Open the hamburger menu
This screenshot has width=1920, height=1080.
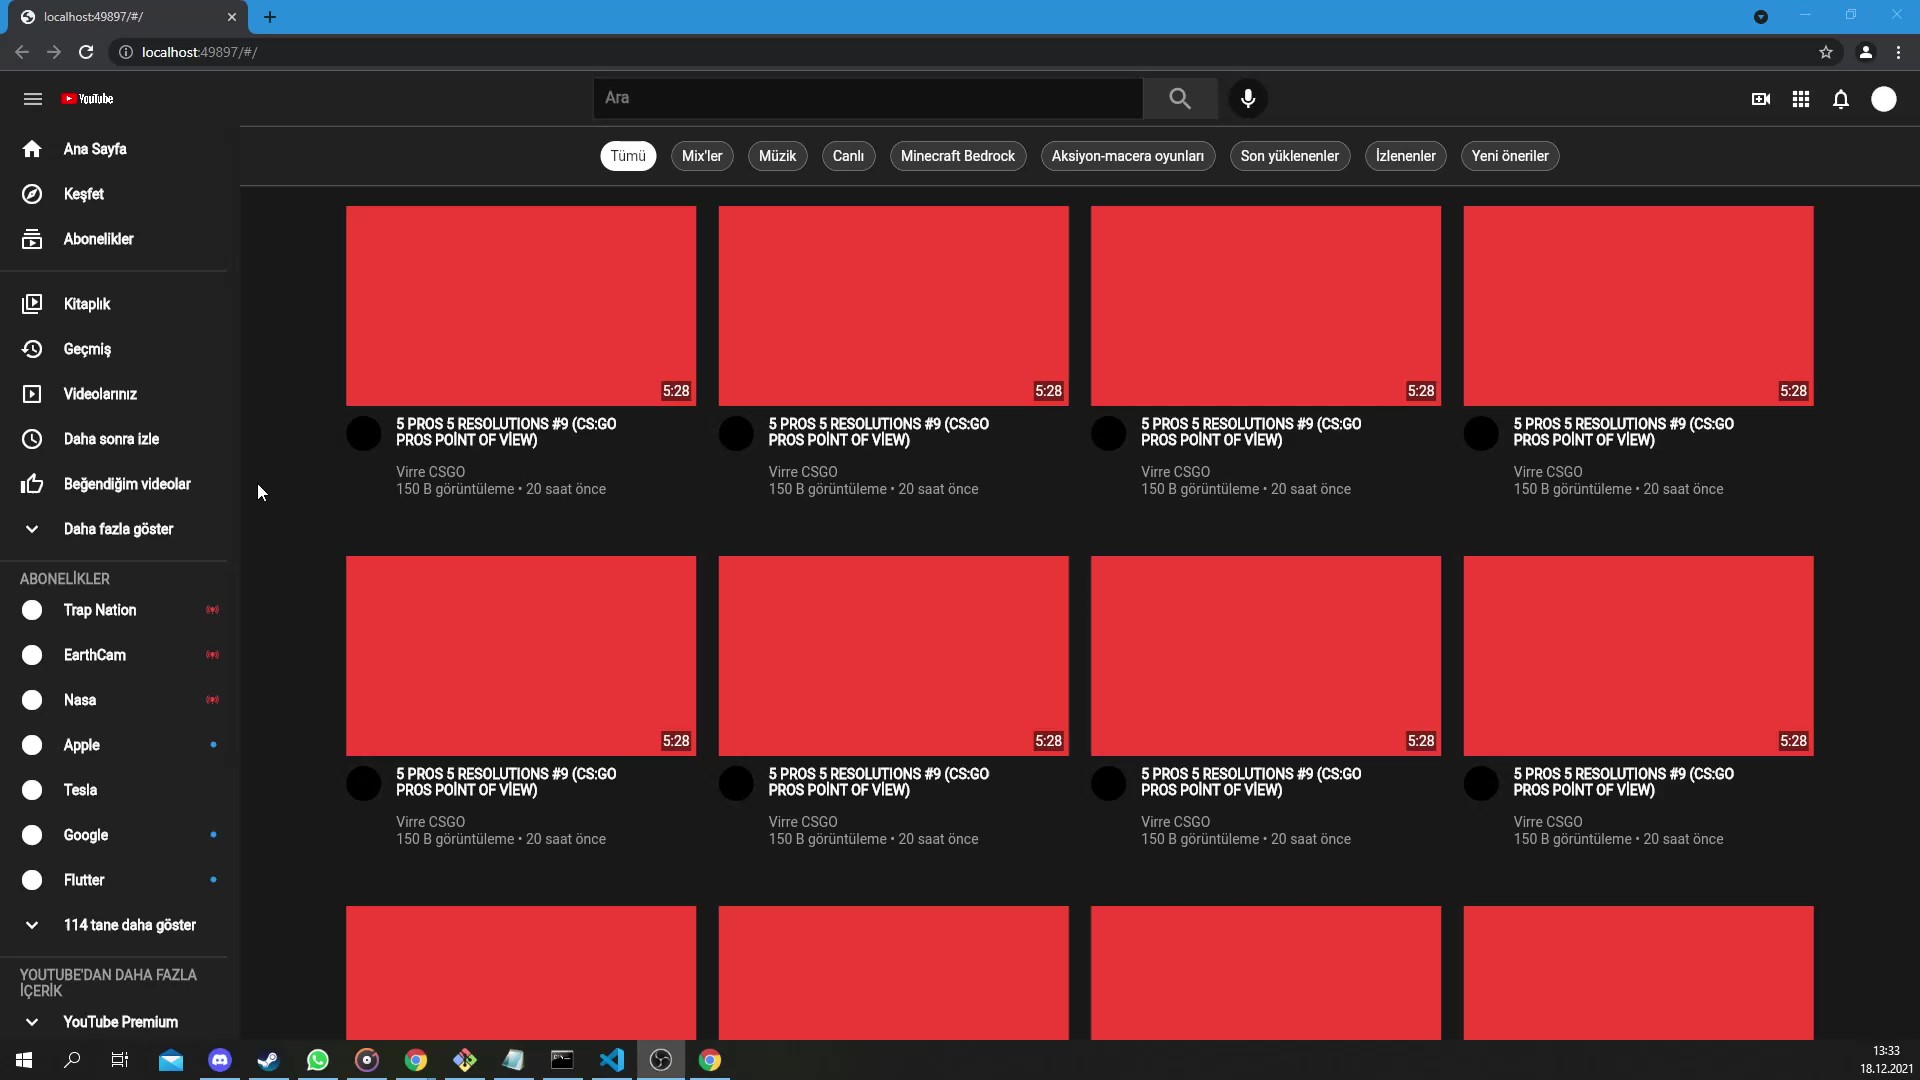pyautogui.click(x=33, y=98)
